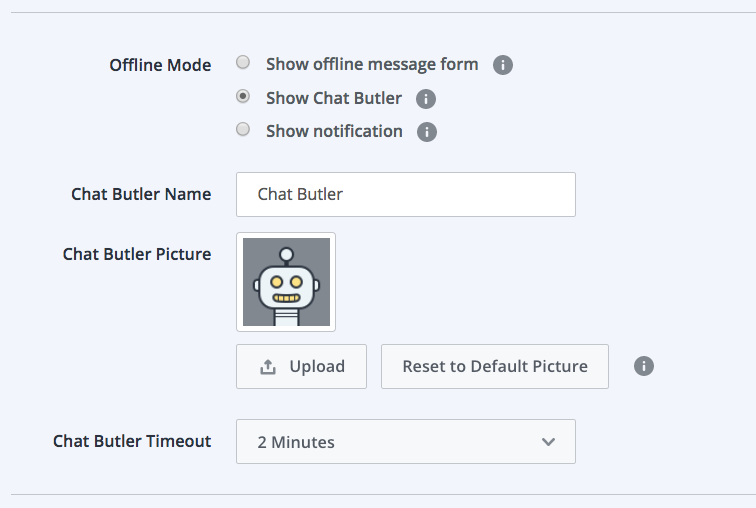
Task: Click the Show notification label text
Action: (x=334, y=131)
